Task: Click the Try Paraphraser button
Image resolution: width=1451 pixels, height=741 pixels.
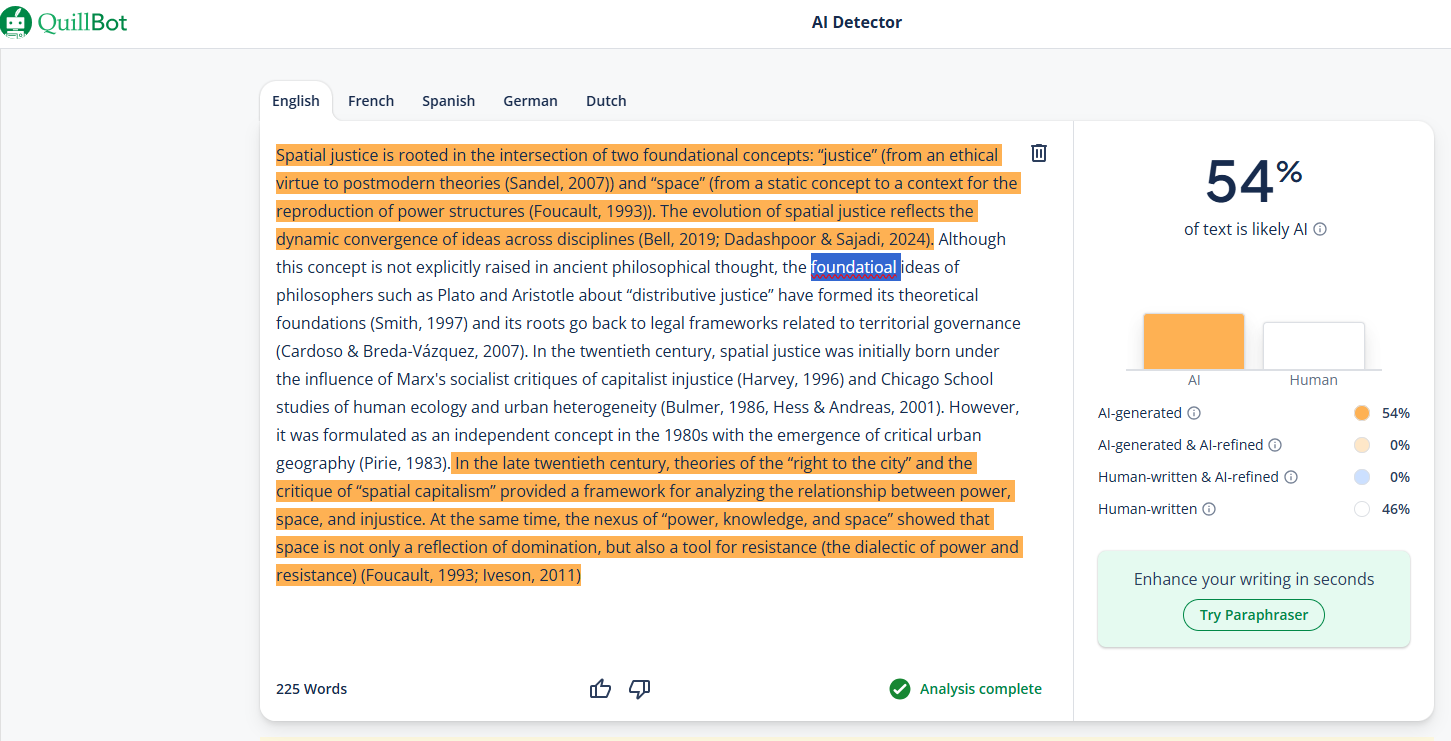Action: pos(1254,615)
